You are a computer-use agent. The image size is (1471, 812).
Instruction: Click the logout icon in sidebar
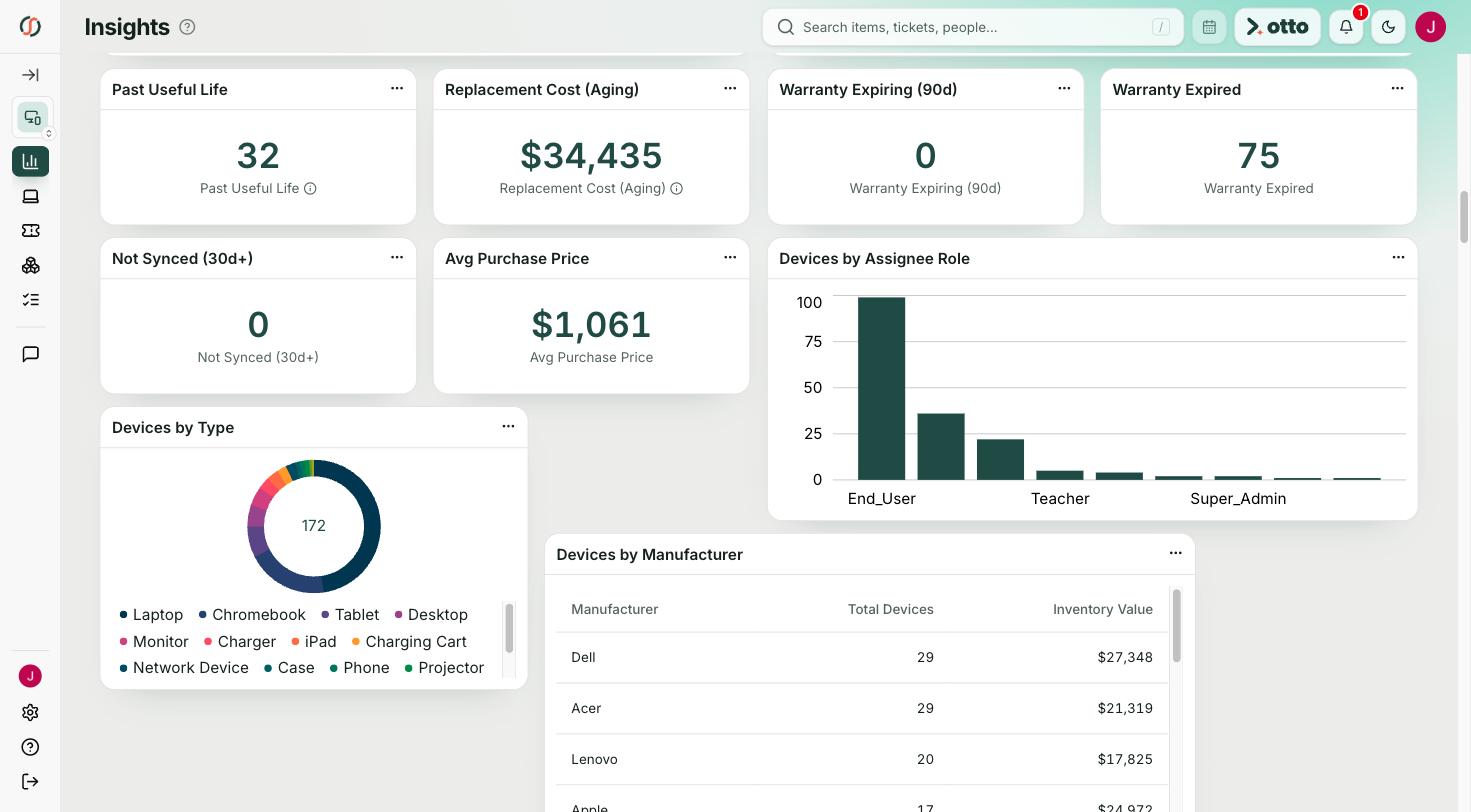tap(30, 782)
